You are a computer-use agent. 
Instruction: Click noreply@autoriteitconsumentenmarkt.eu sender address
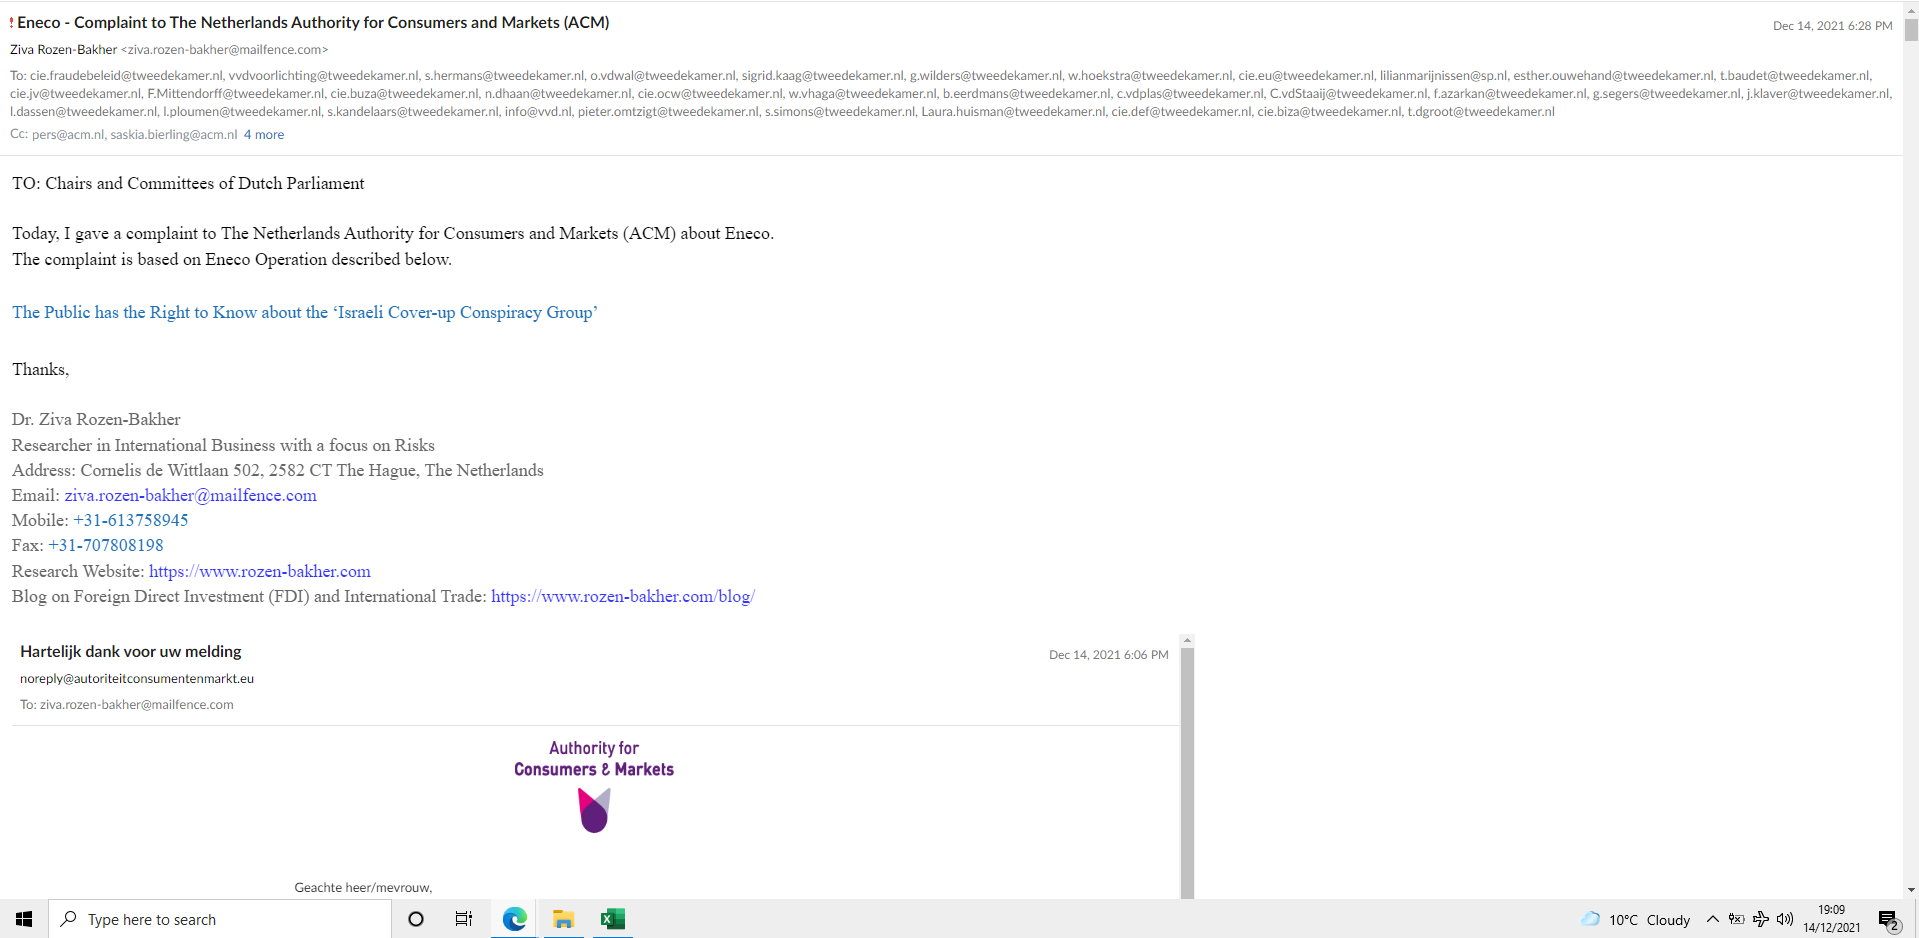(137, 678)
